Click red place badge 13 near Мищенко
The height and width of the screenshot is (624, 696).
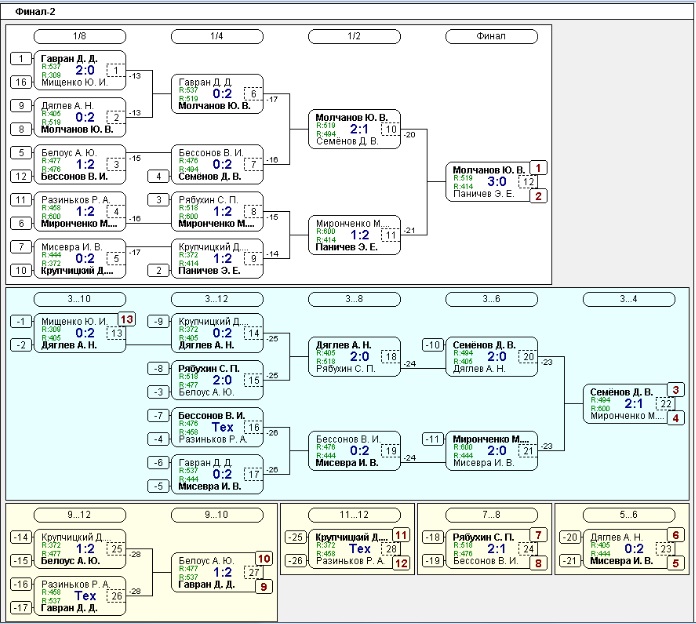(127, 320)
